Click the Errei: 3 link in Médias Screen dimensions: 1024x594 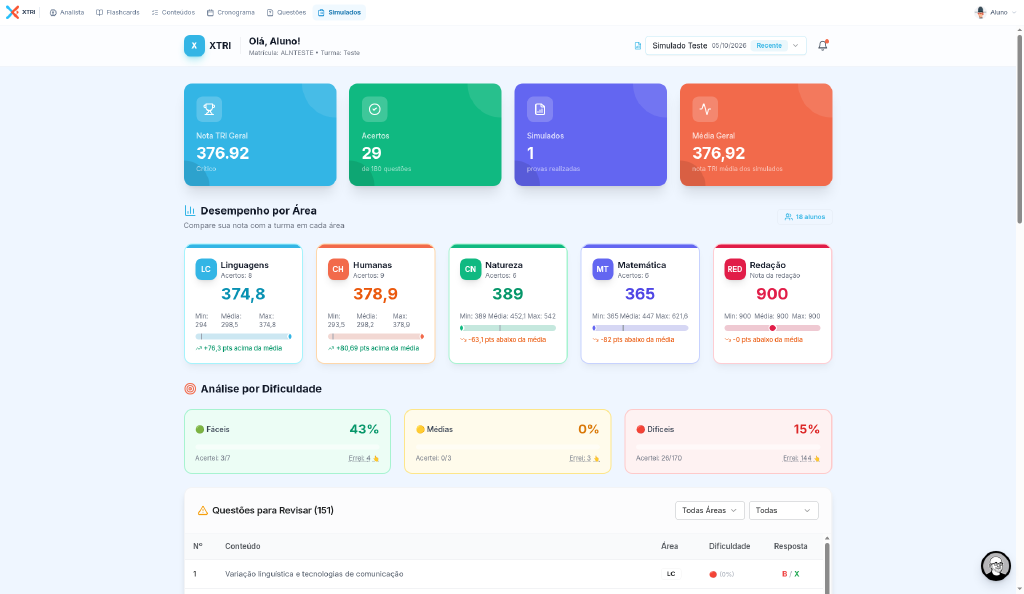(x=584, y=458)
